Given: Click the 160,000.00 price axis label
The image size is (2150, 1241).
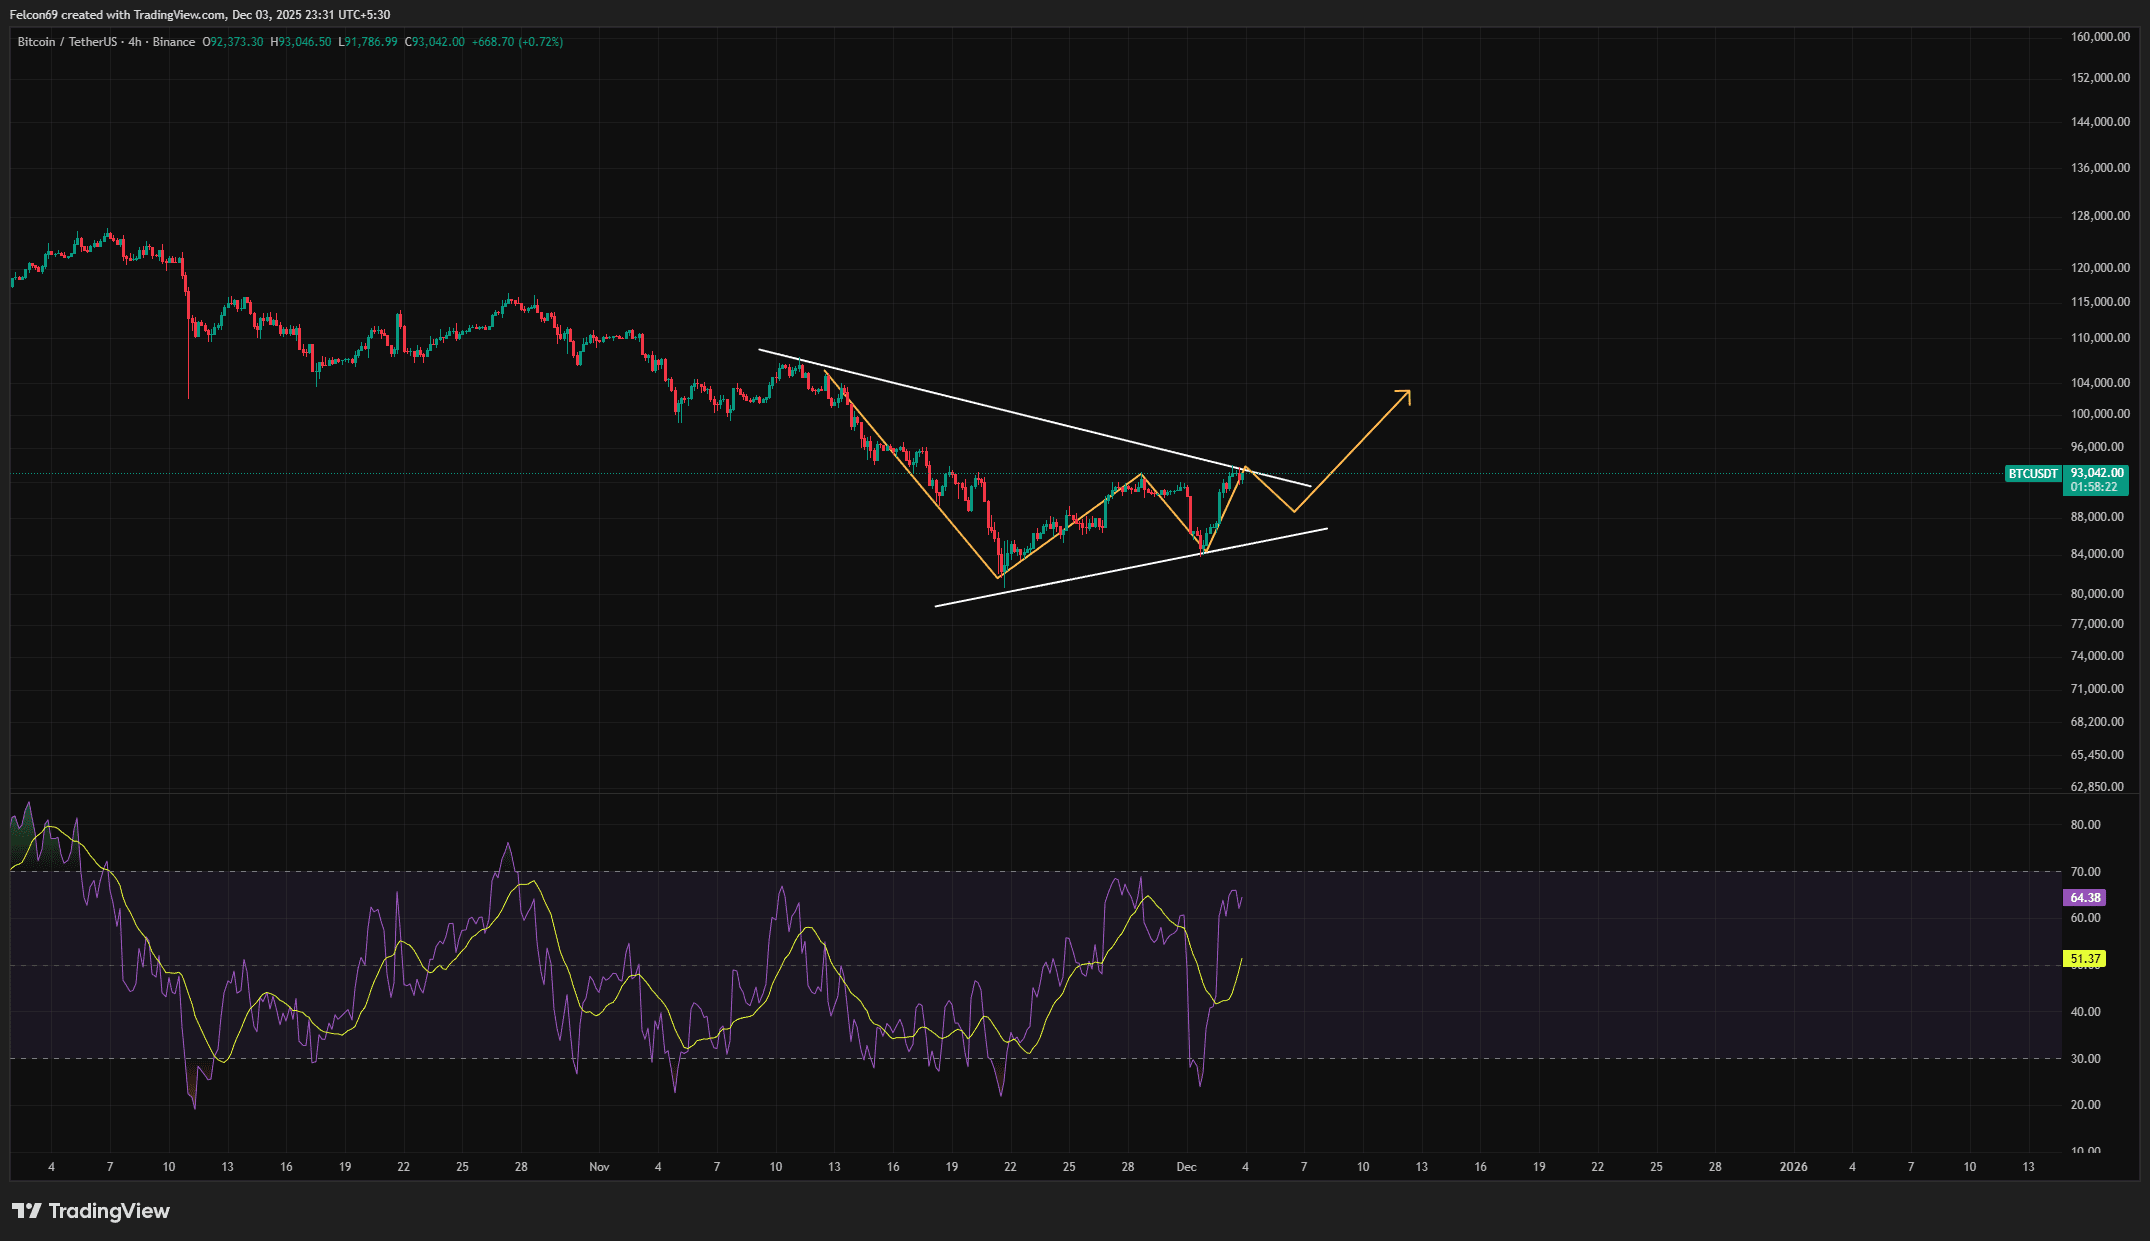Looking at the screenshot, I should click(2100, 37).
